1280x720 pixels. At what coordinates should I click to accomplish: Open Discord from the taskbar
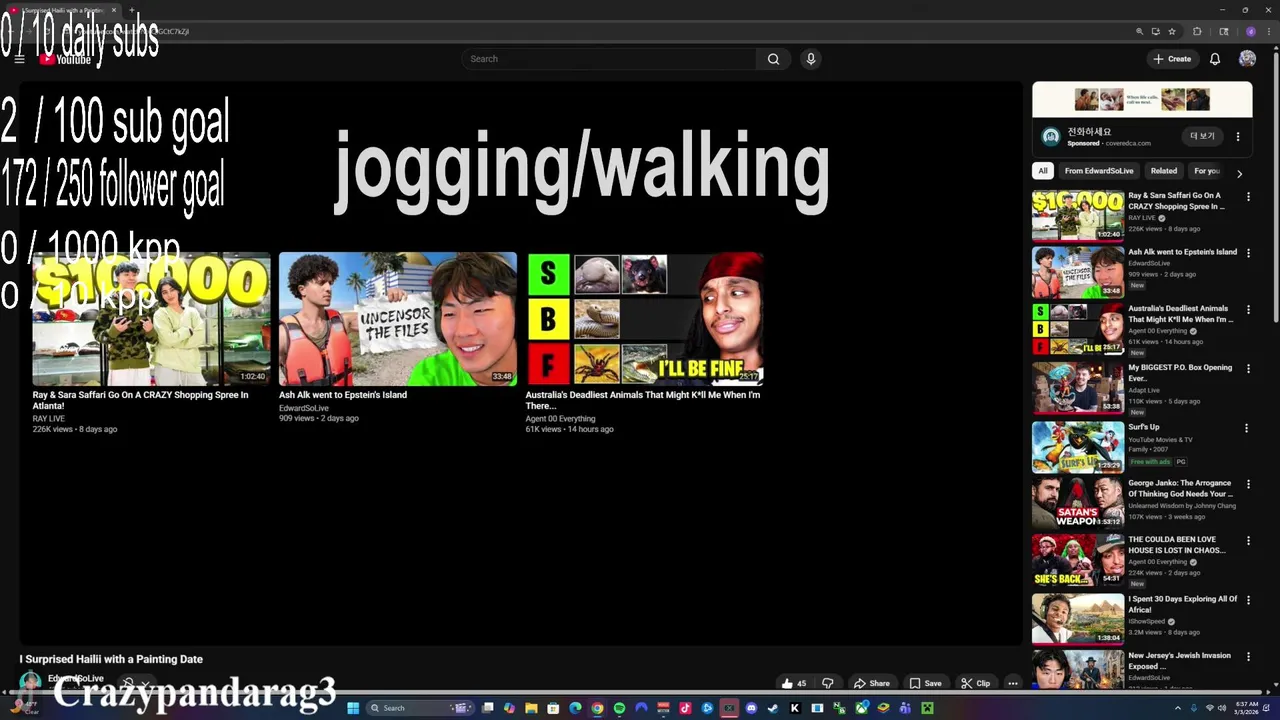coord(751,708)
